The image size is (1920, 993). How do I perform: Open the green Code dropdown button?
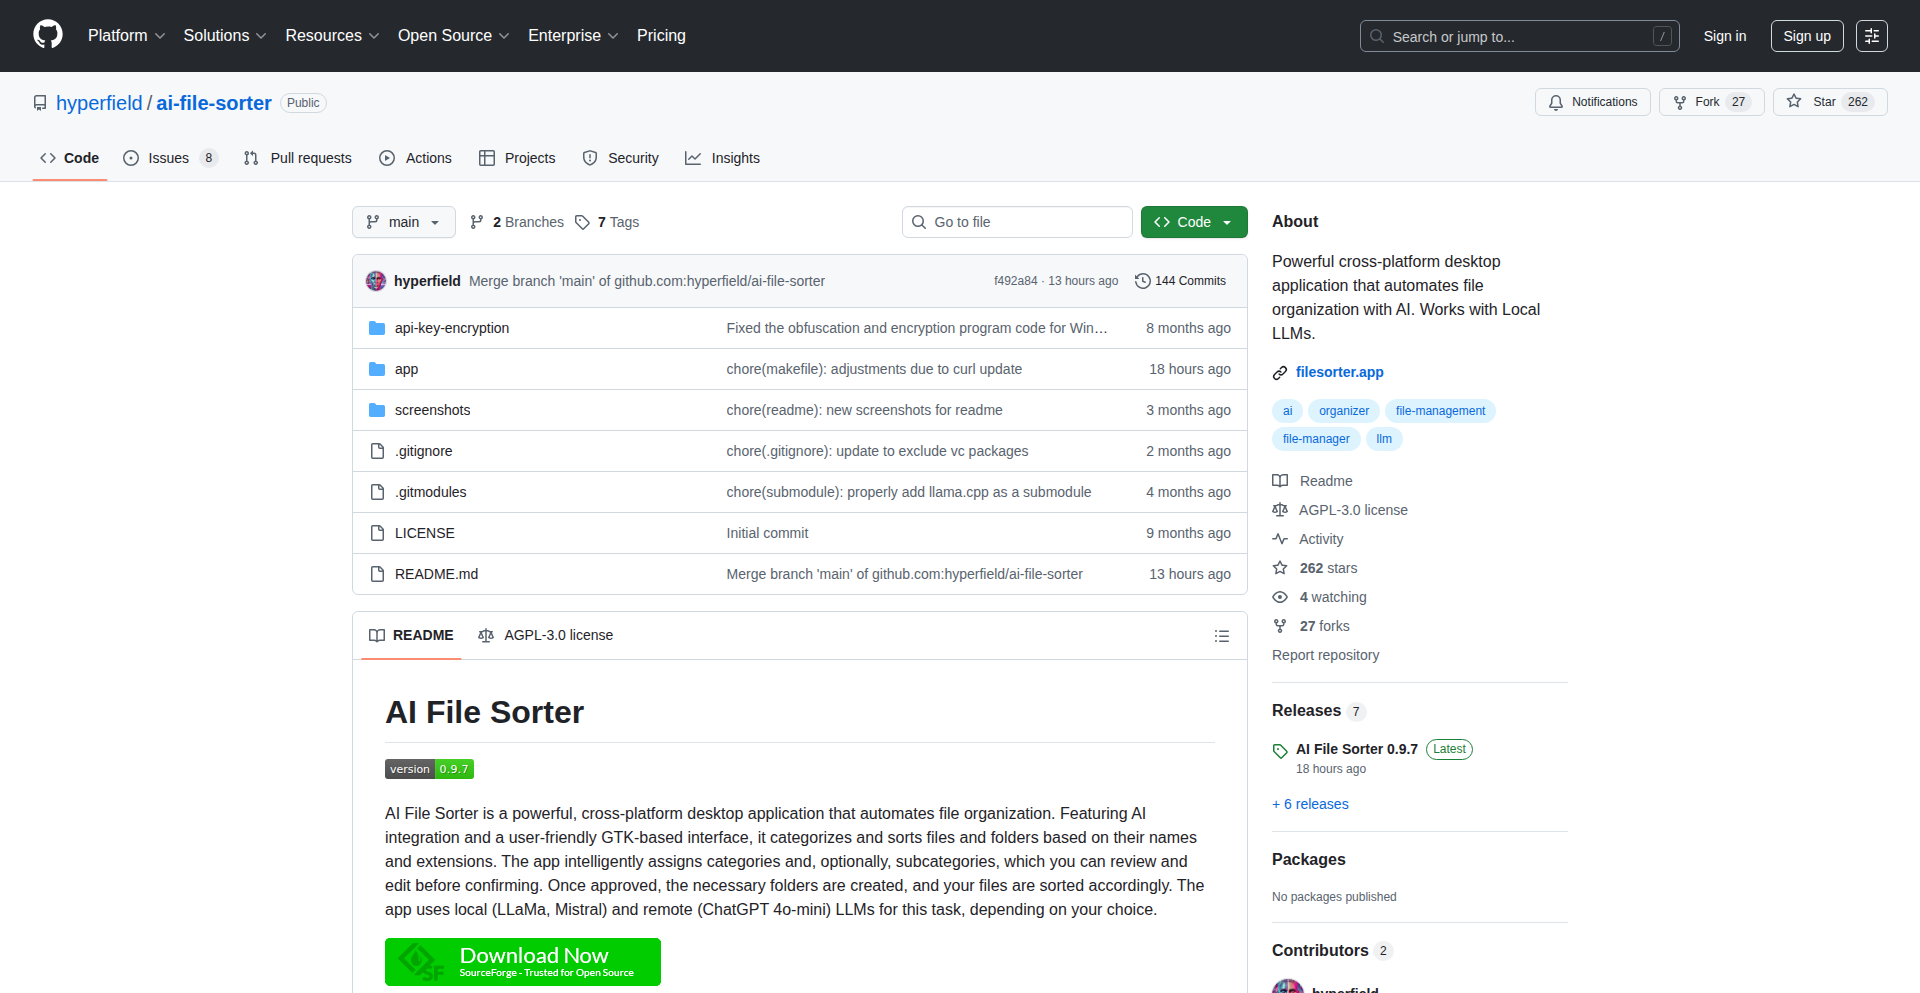point(1194,222)
